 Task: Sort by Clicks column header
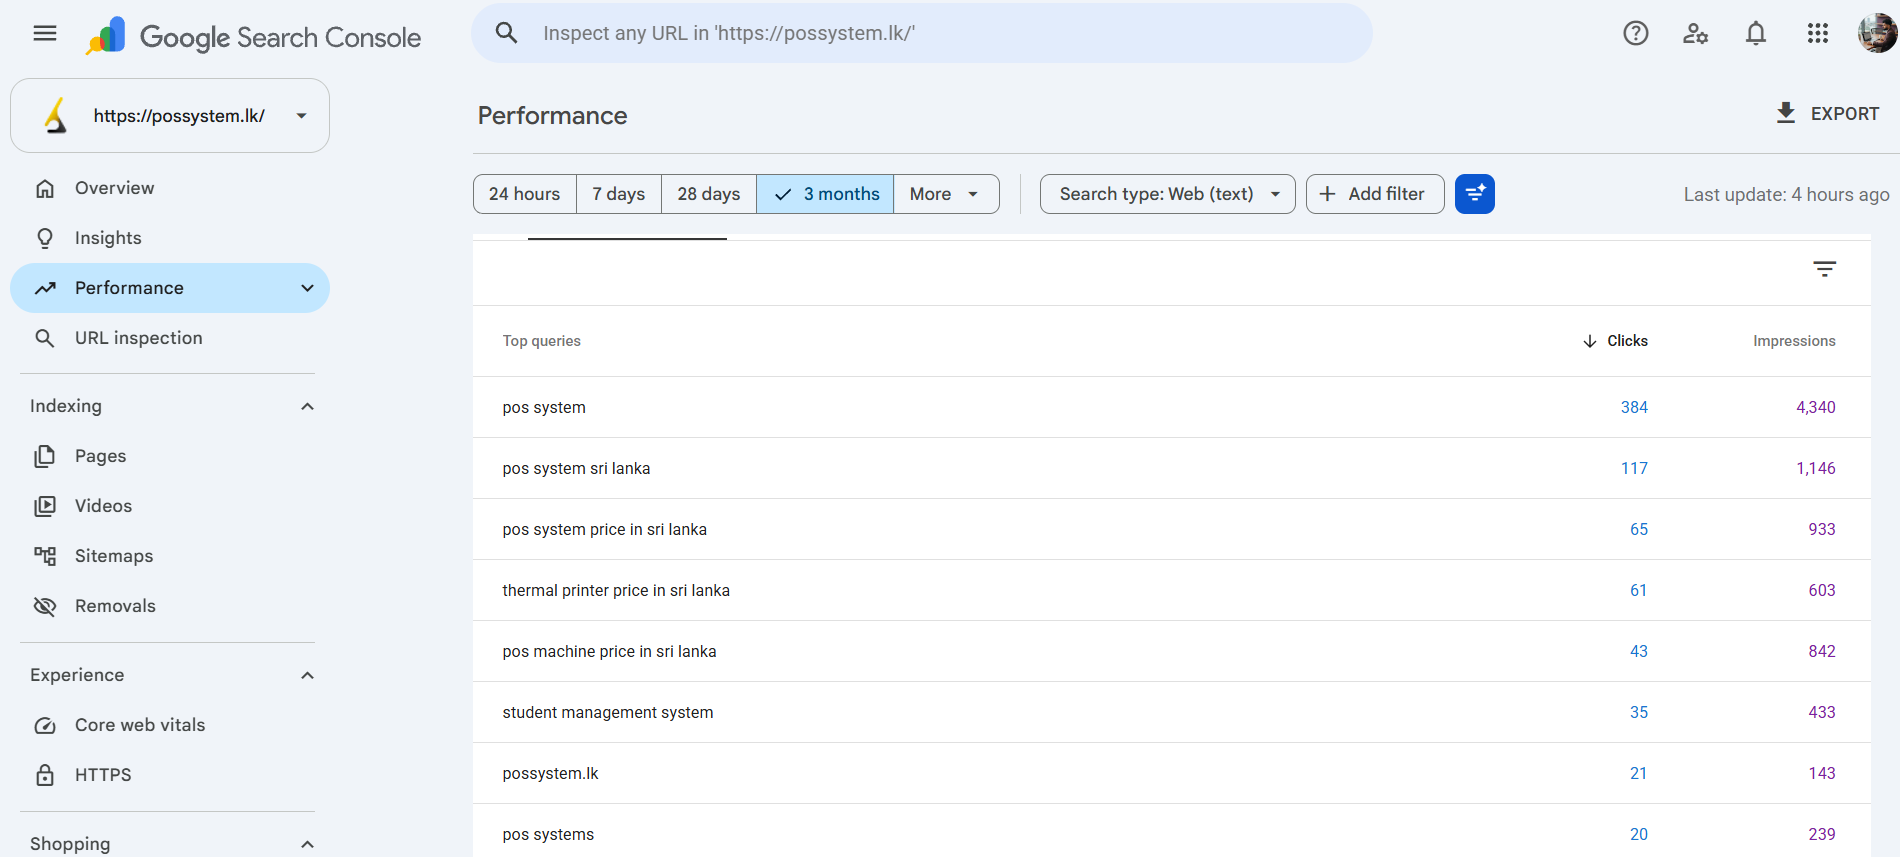coord(1627,341)
